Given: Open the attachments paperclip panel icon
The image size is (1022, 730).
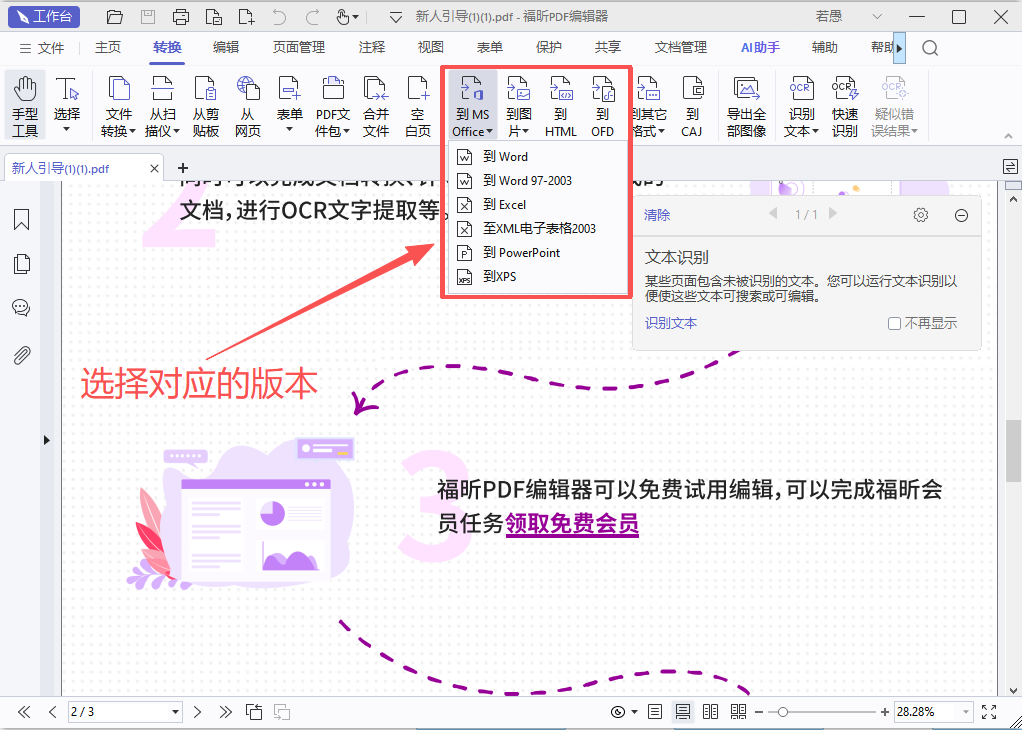Looking at the screenshot, I should pyautogui.click(x=22, y=355).
